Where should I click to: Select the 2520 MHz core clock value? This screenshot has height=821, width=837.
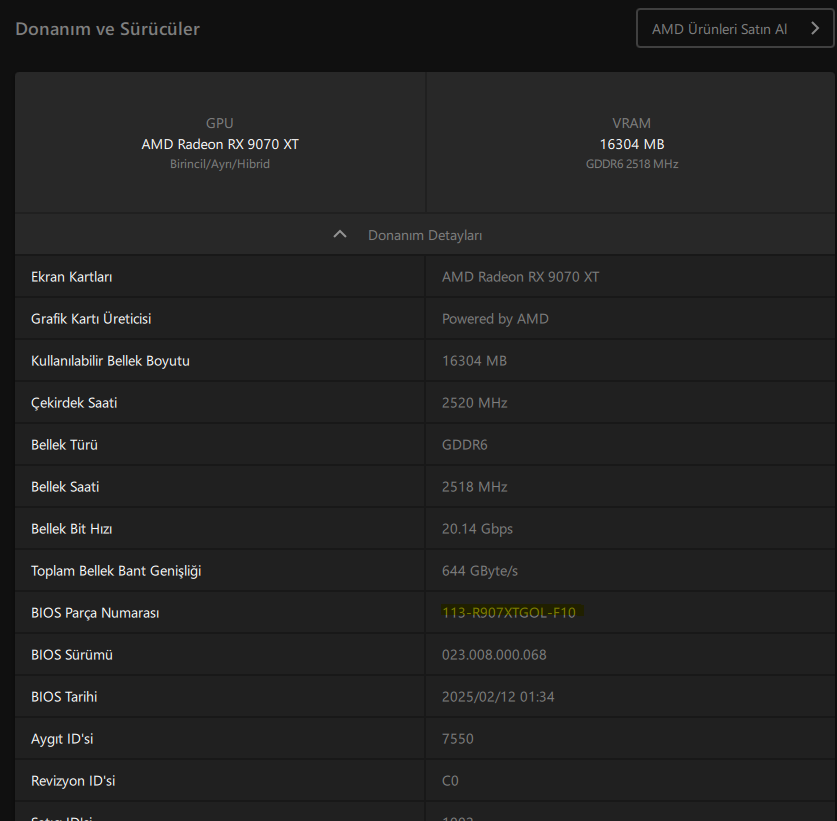pos(475,403)
